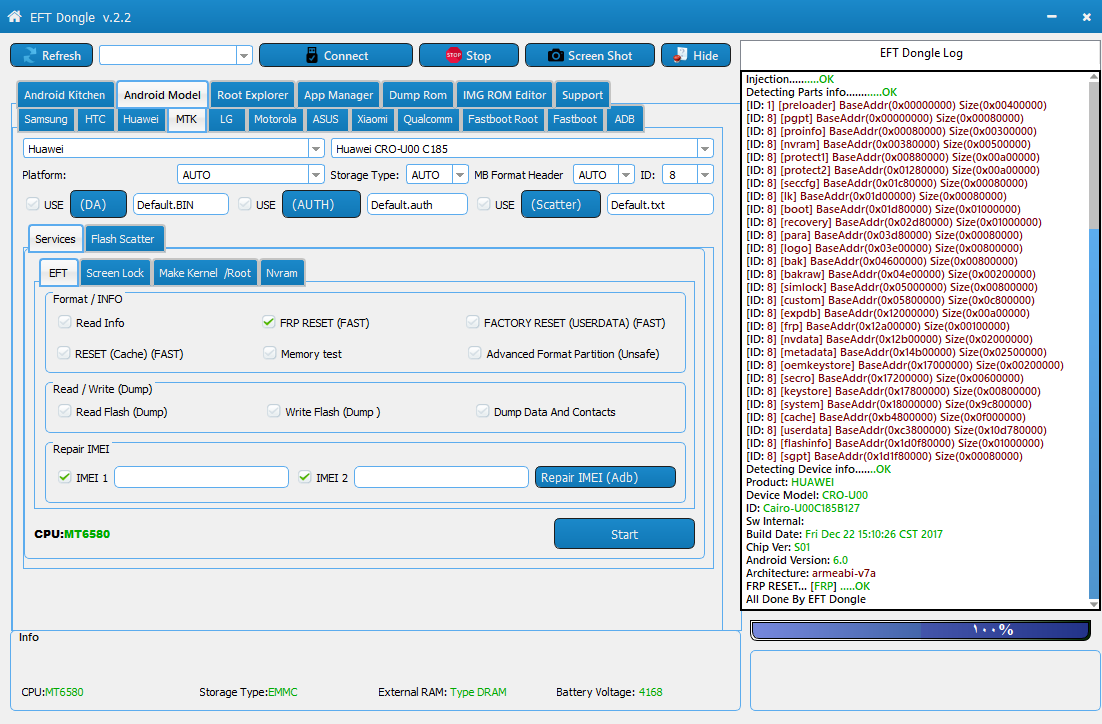Toggle USE checkbox beside (AUTH) button
Screen dimensions: 1102x724
(245, 204)
